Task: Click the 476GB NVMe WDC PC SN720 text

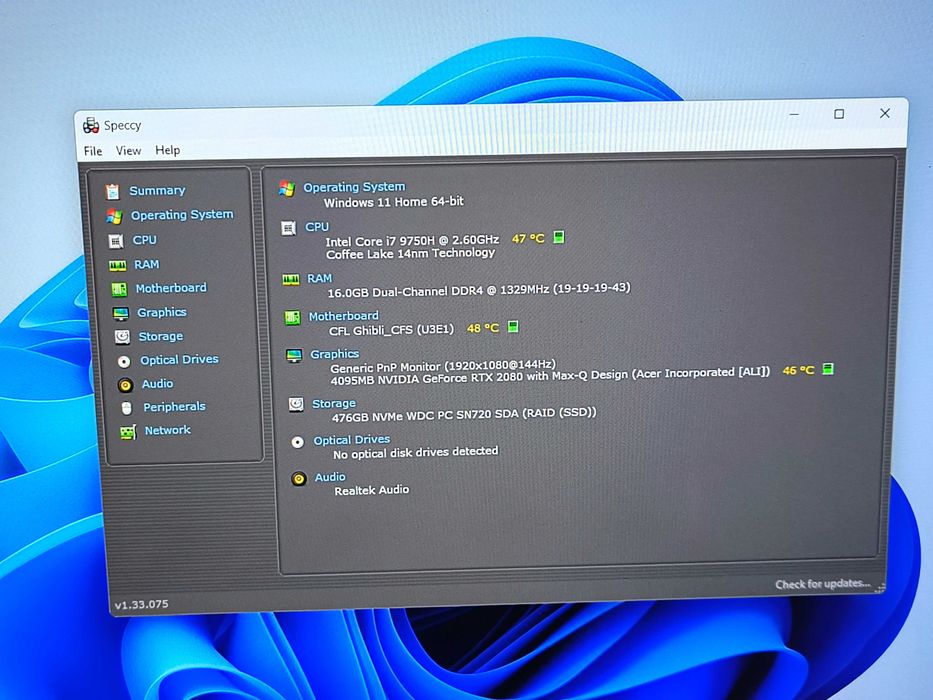Action: coord(464,415)
